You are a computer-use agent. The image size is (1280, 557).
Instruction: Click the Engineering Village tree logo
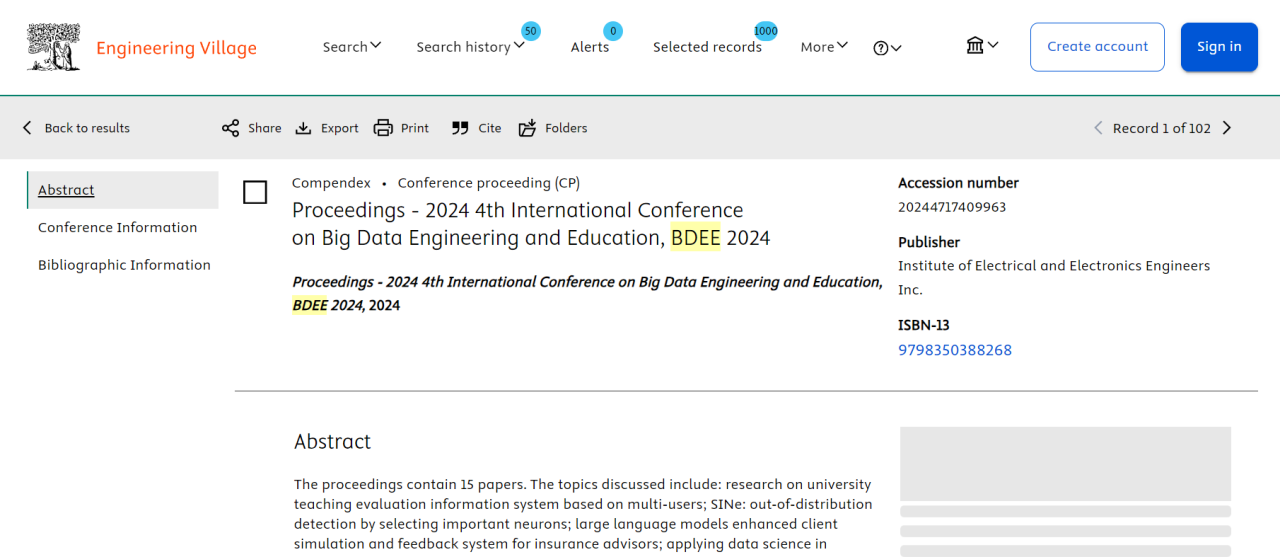(x=53, y=47)
